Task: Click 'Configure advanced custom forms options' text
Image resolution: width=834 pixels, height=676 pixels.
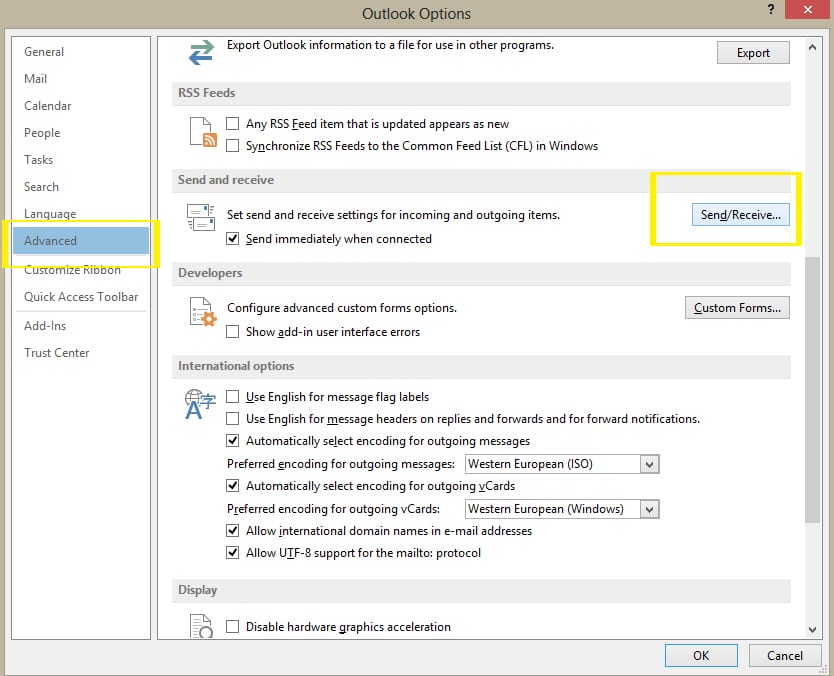Action: (x=342, y=308)
